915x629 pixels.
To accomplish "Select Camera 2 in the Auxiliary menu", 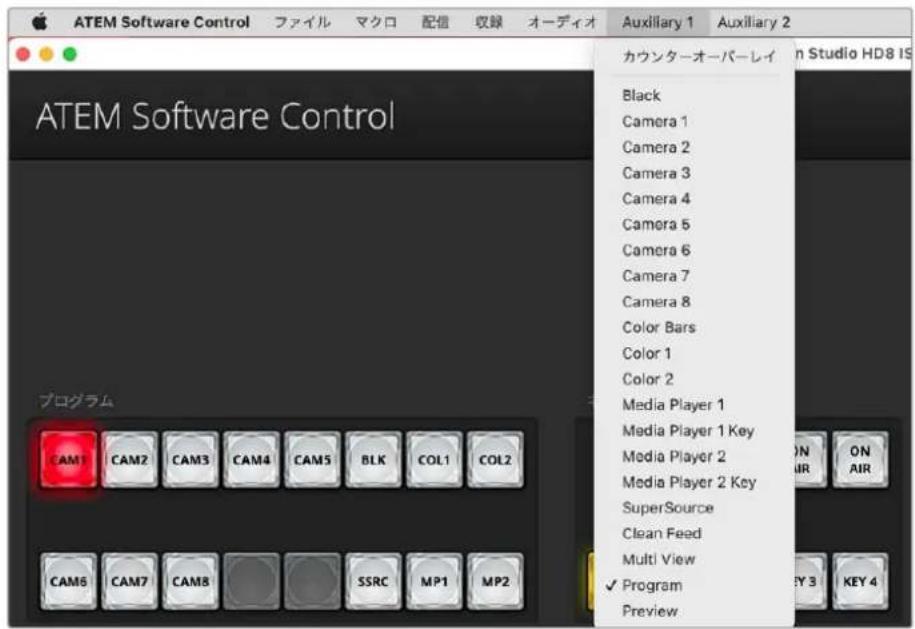I will [694, 147].
